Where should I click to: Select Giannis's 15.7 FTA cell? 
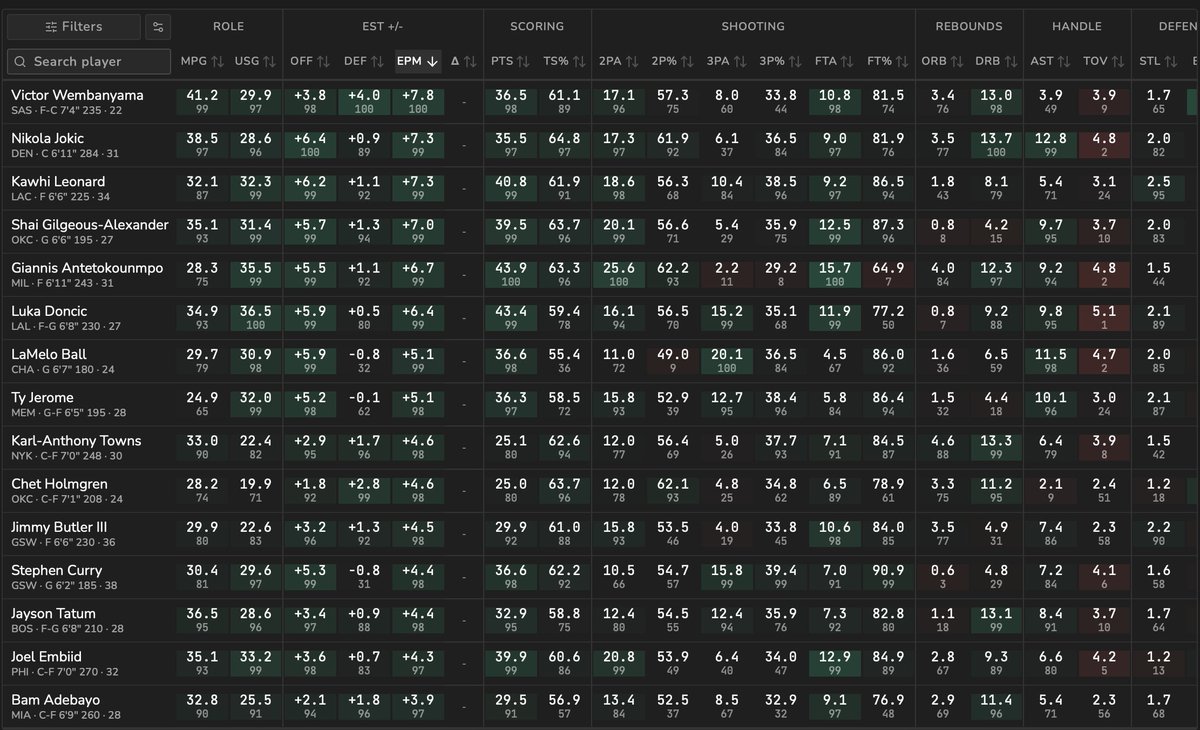pos(835,275)
